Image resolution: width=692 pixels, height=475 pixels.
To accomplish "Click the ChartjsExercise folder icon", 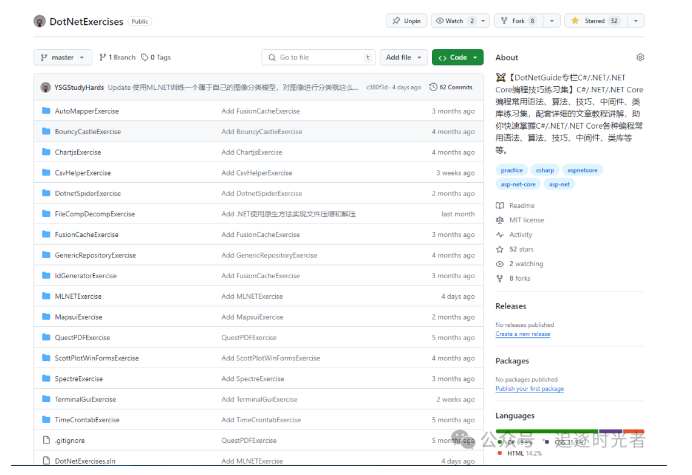I will coord(46,152).
